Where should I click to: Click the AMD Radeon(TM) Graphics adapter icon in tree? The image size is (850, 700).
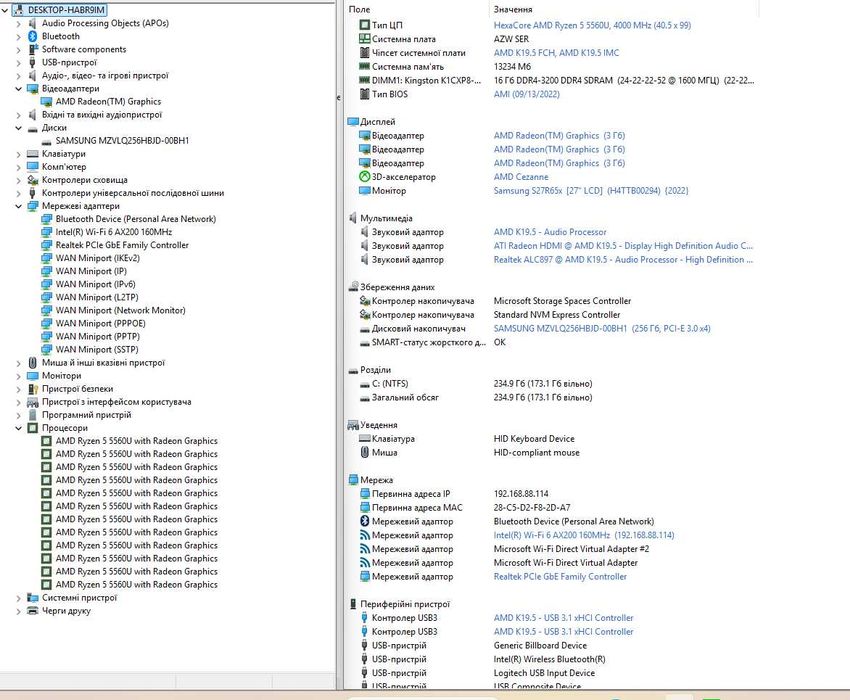click(47, 101)
